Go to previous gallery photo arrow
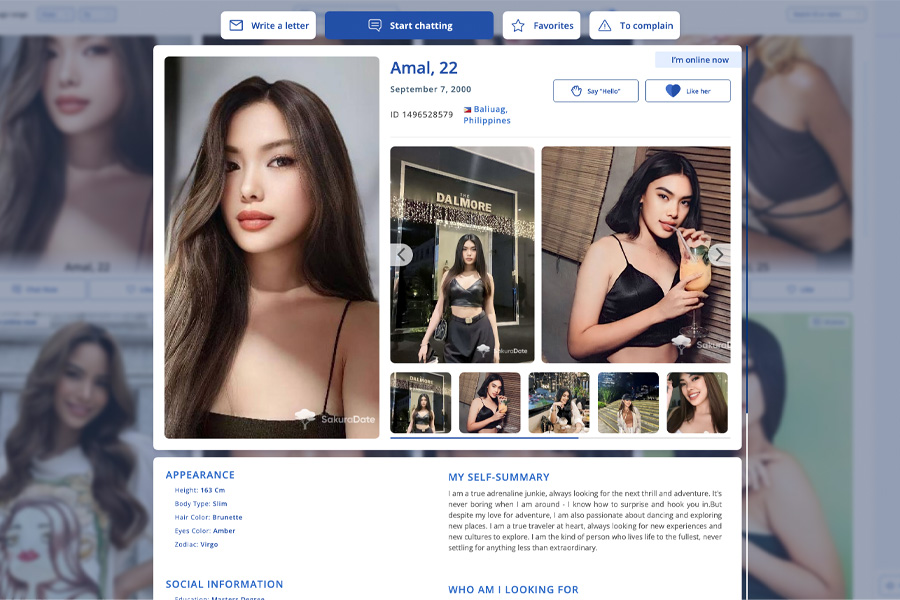The width and height of the screenshot is (900, 600). (x=402, y=254)
